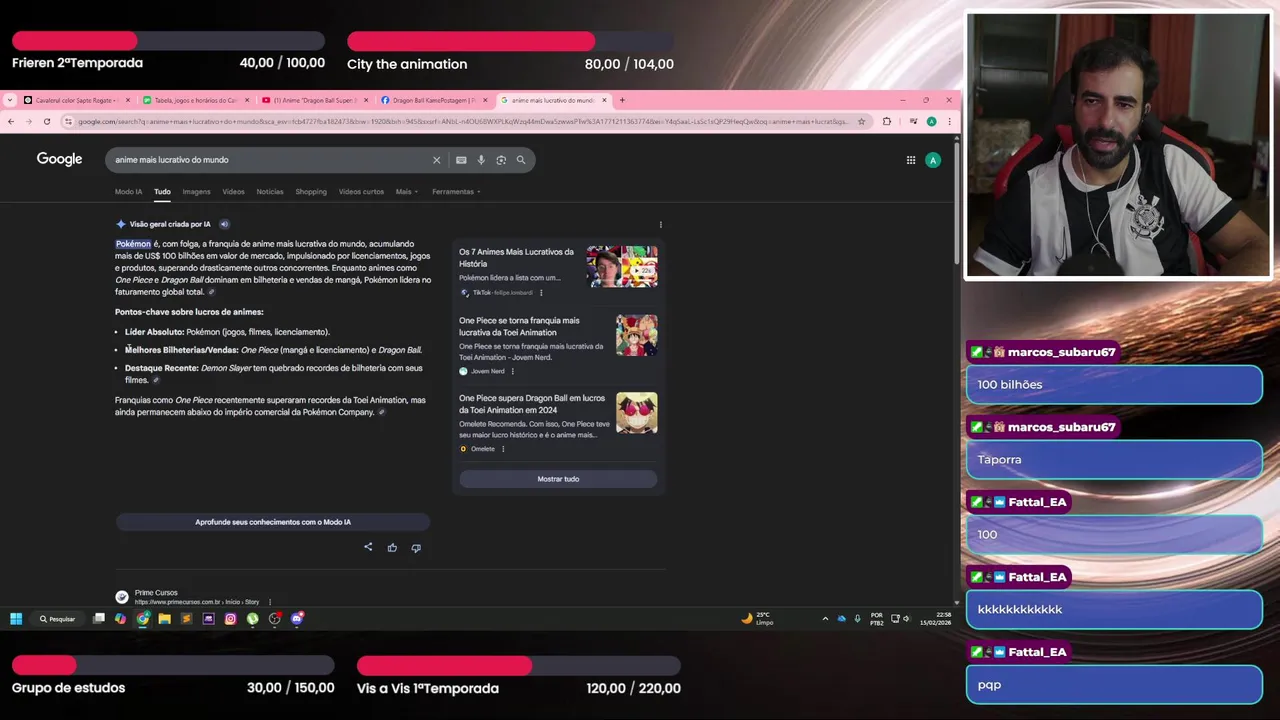Screen dimensions: 1280x720
Task: Select the Notícias results tab
Action: 270,192
